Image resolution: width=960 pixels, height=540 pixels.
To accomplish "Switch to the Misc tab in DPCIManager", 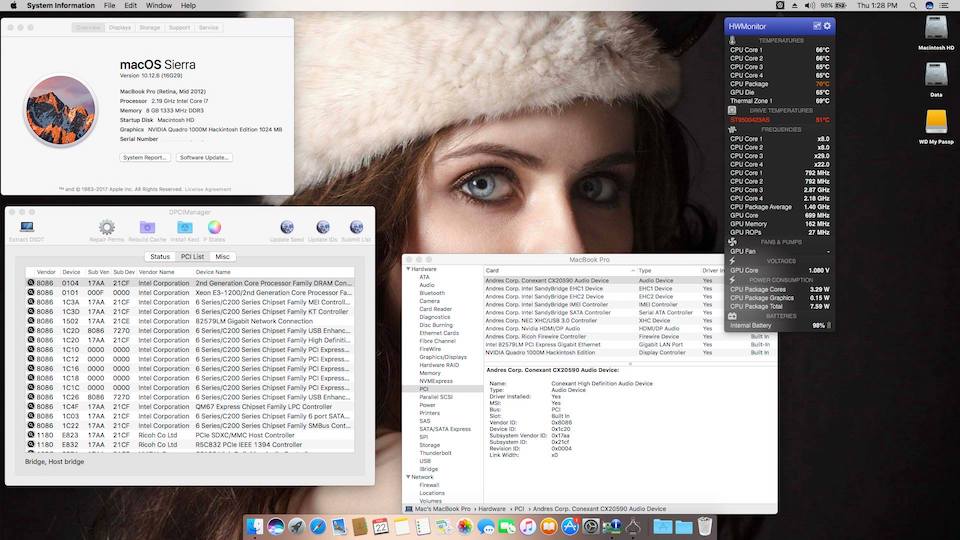I will pyautogui.click(x=222, y=257).
